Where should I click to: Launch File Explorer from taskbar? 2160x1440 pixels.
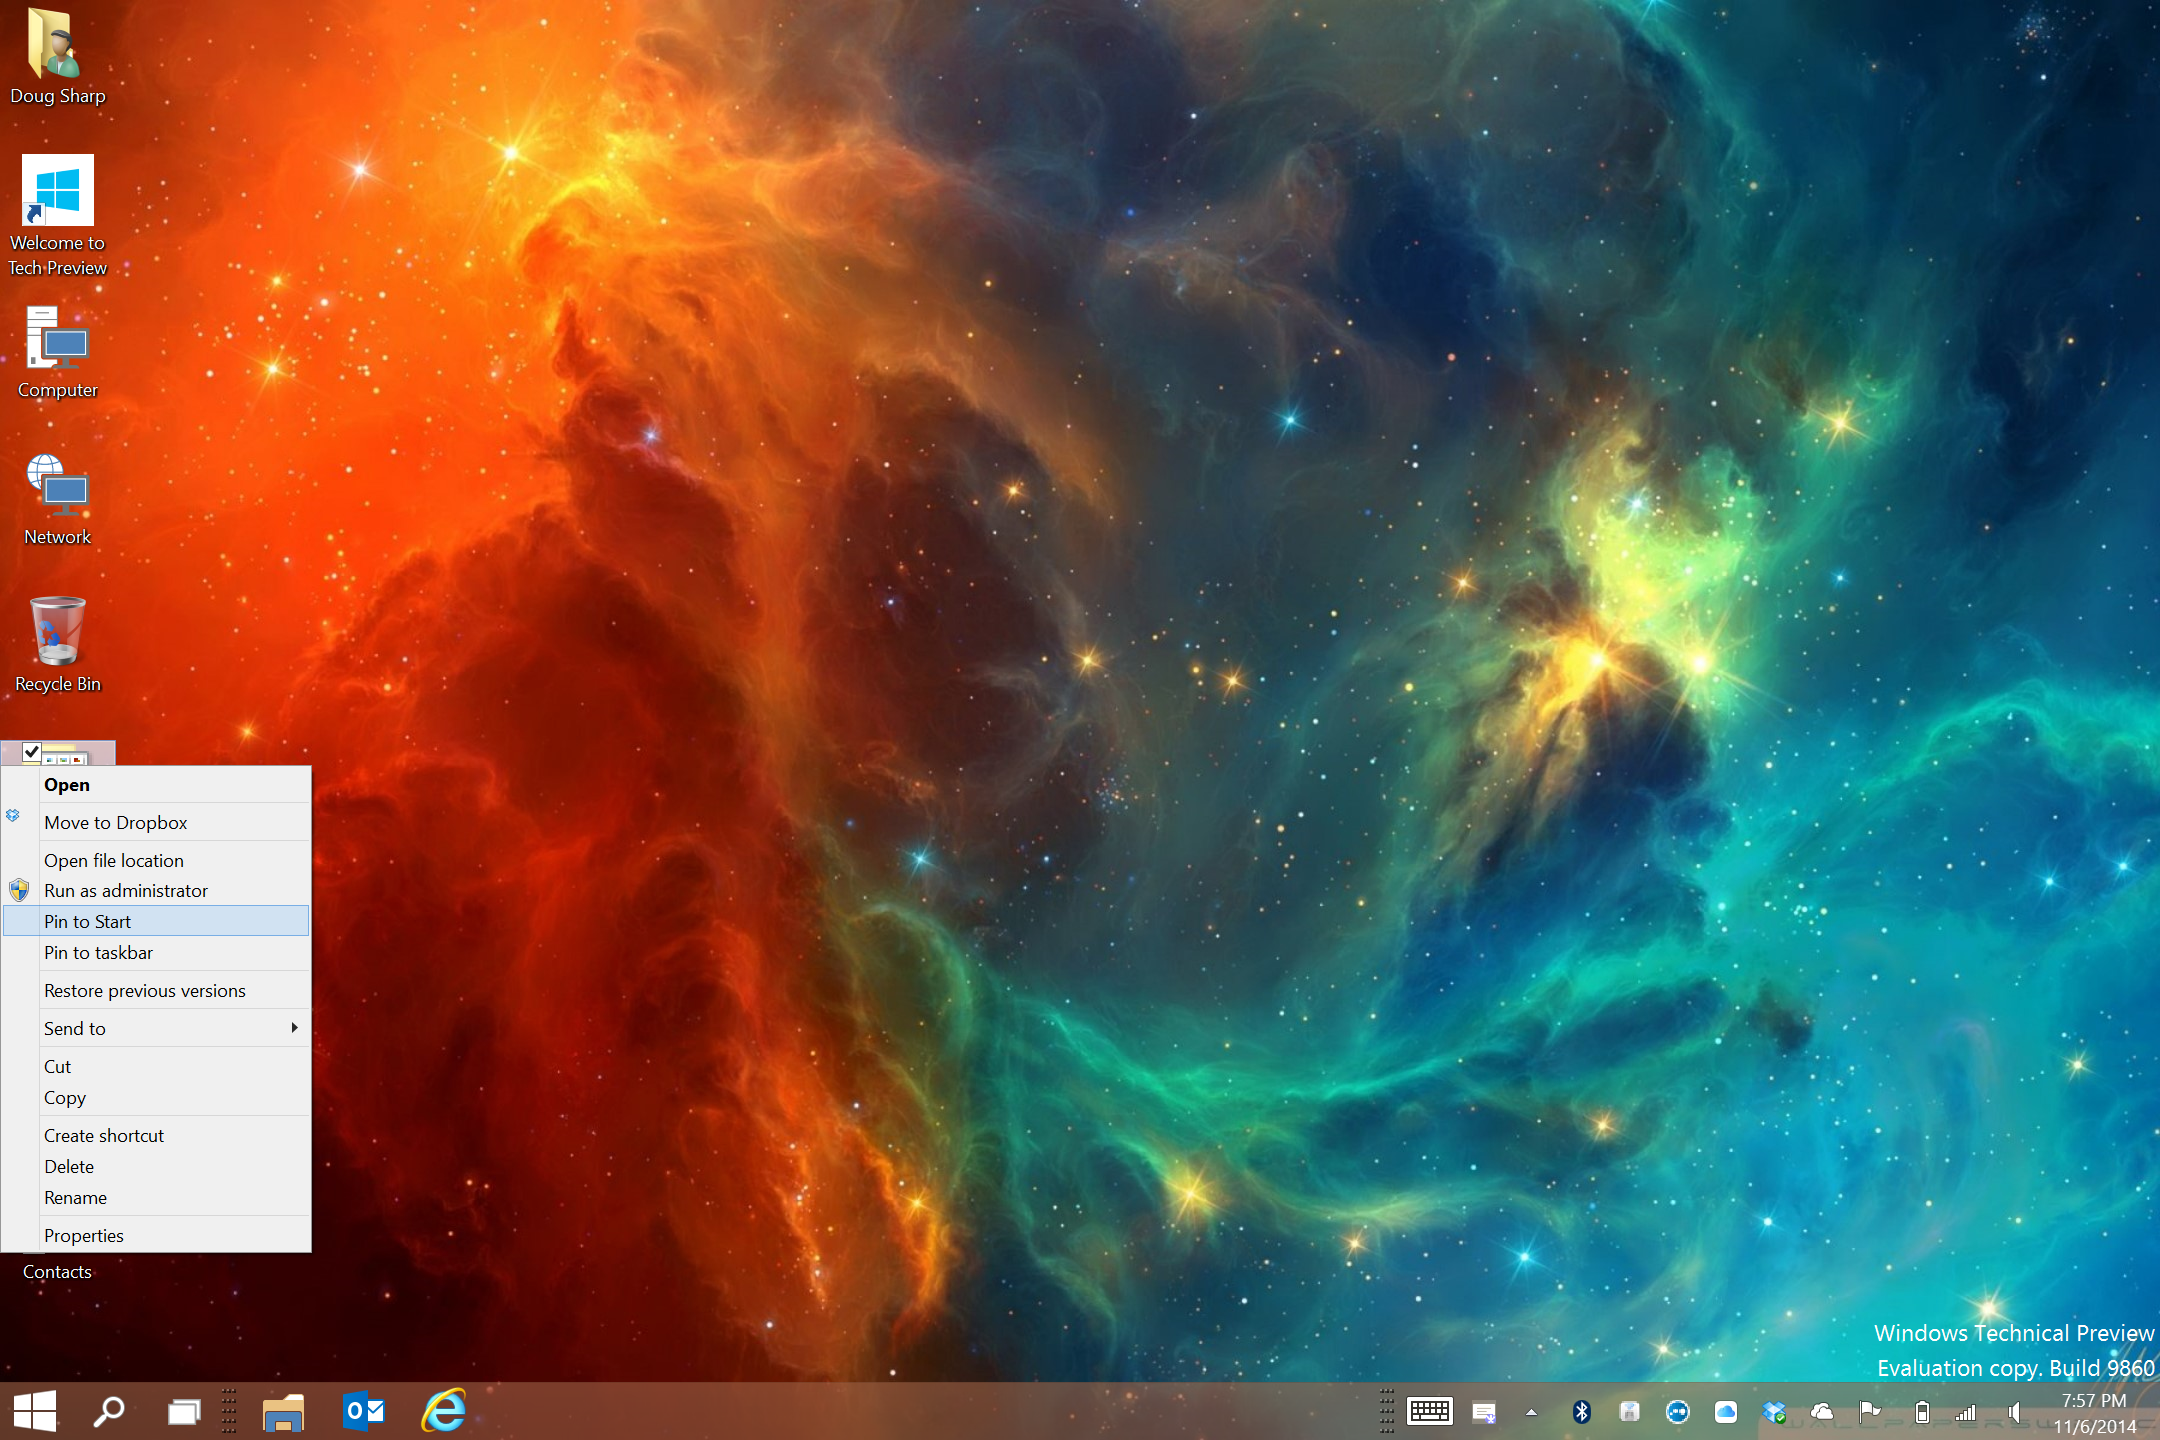284,1411
